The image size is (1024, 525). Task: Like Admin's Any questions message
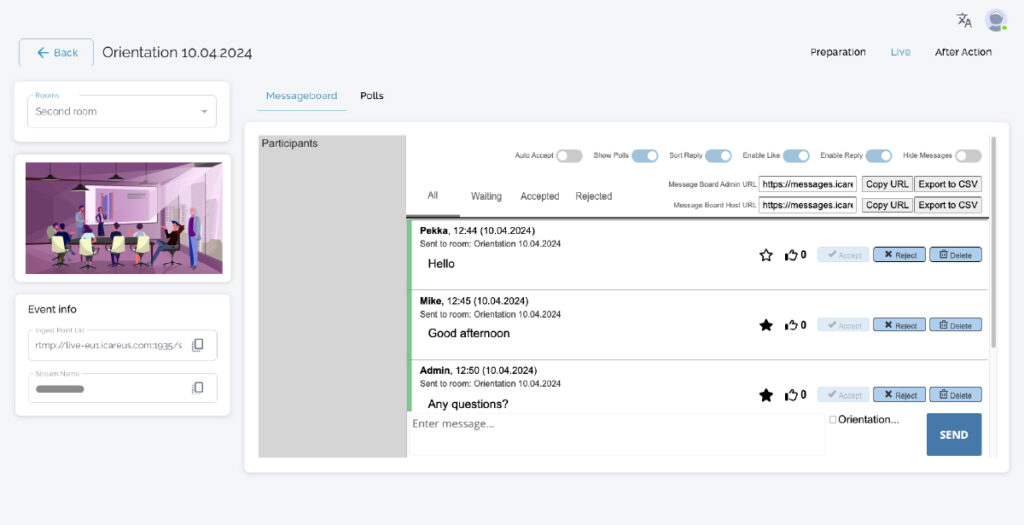pyautogui.click(x=792, y=395)
